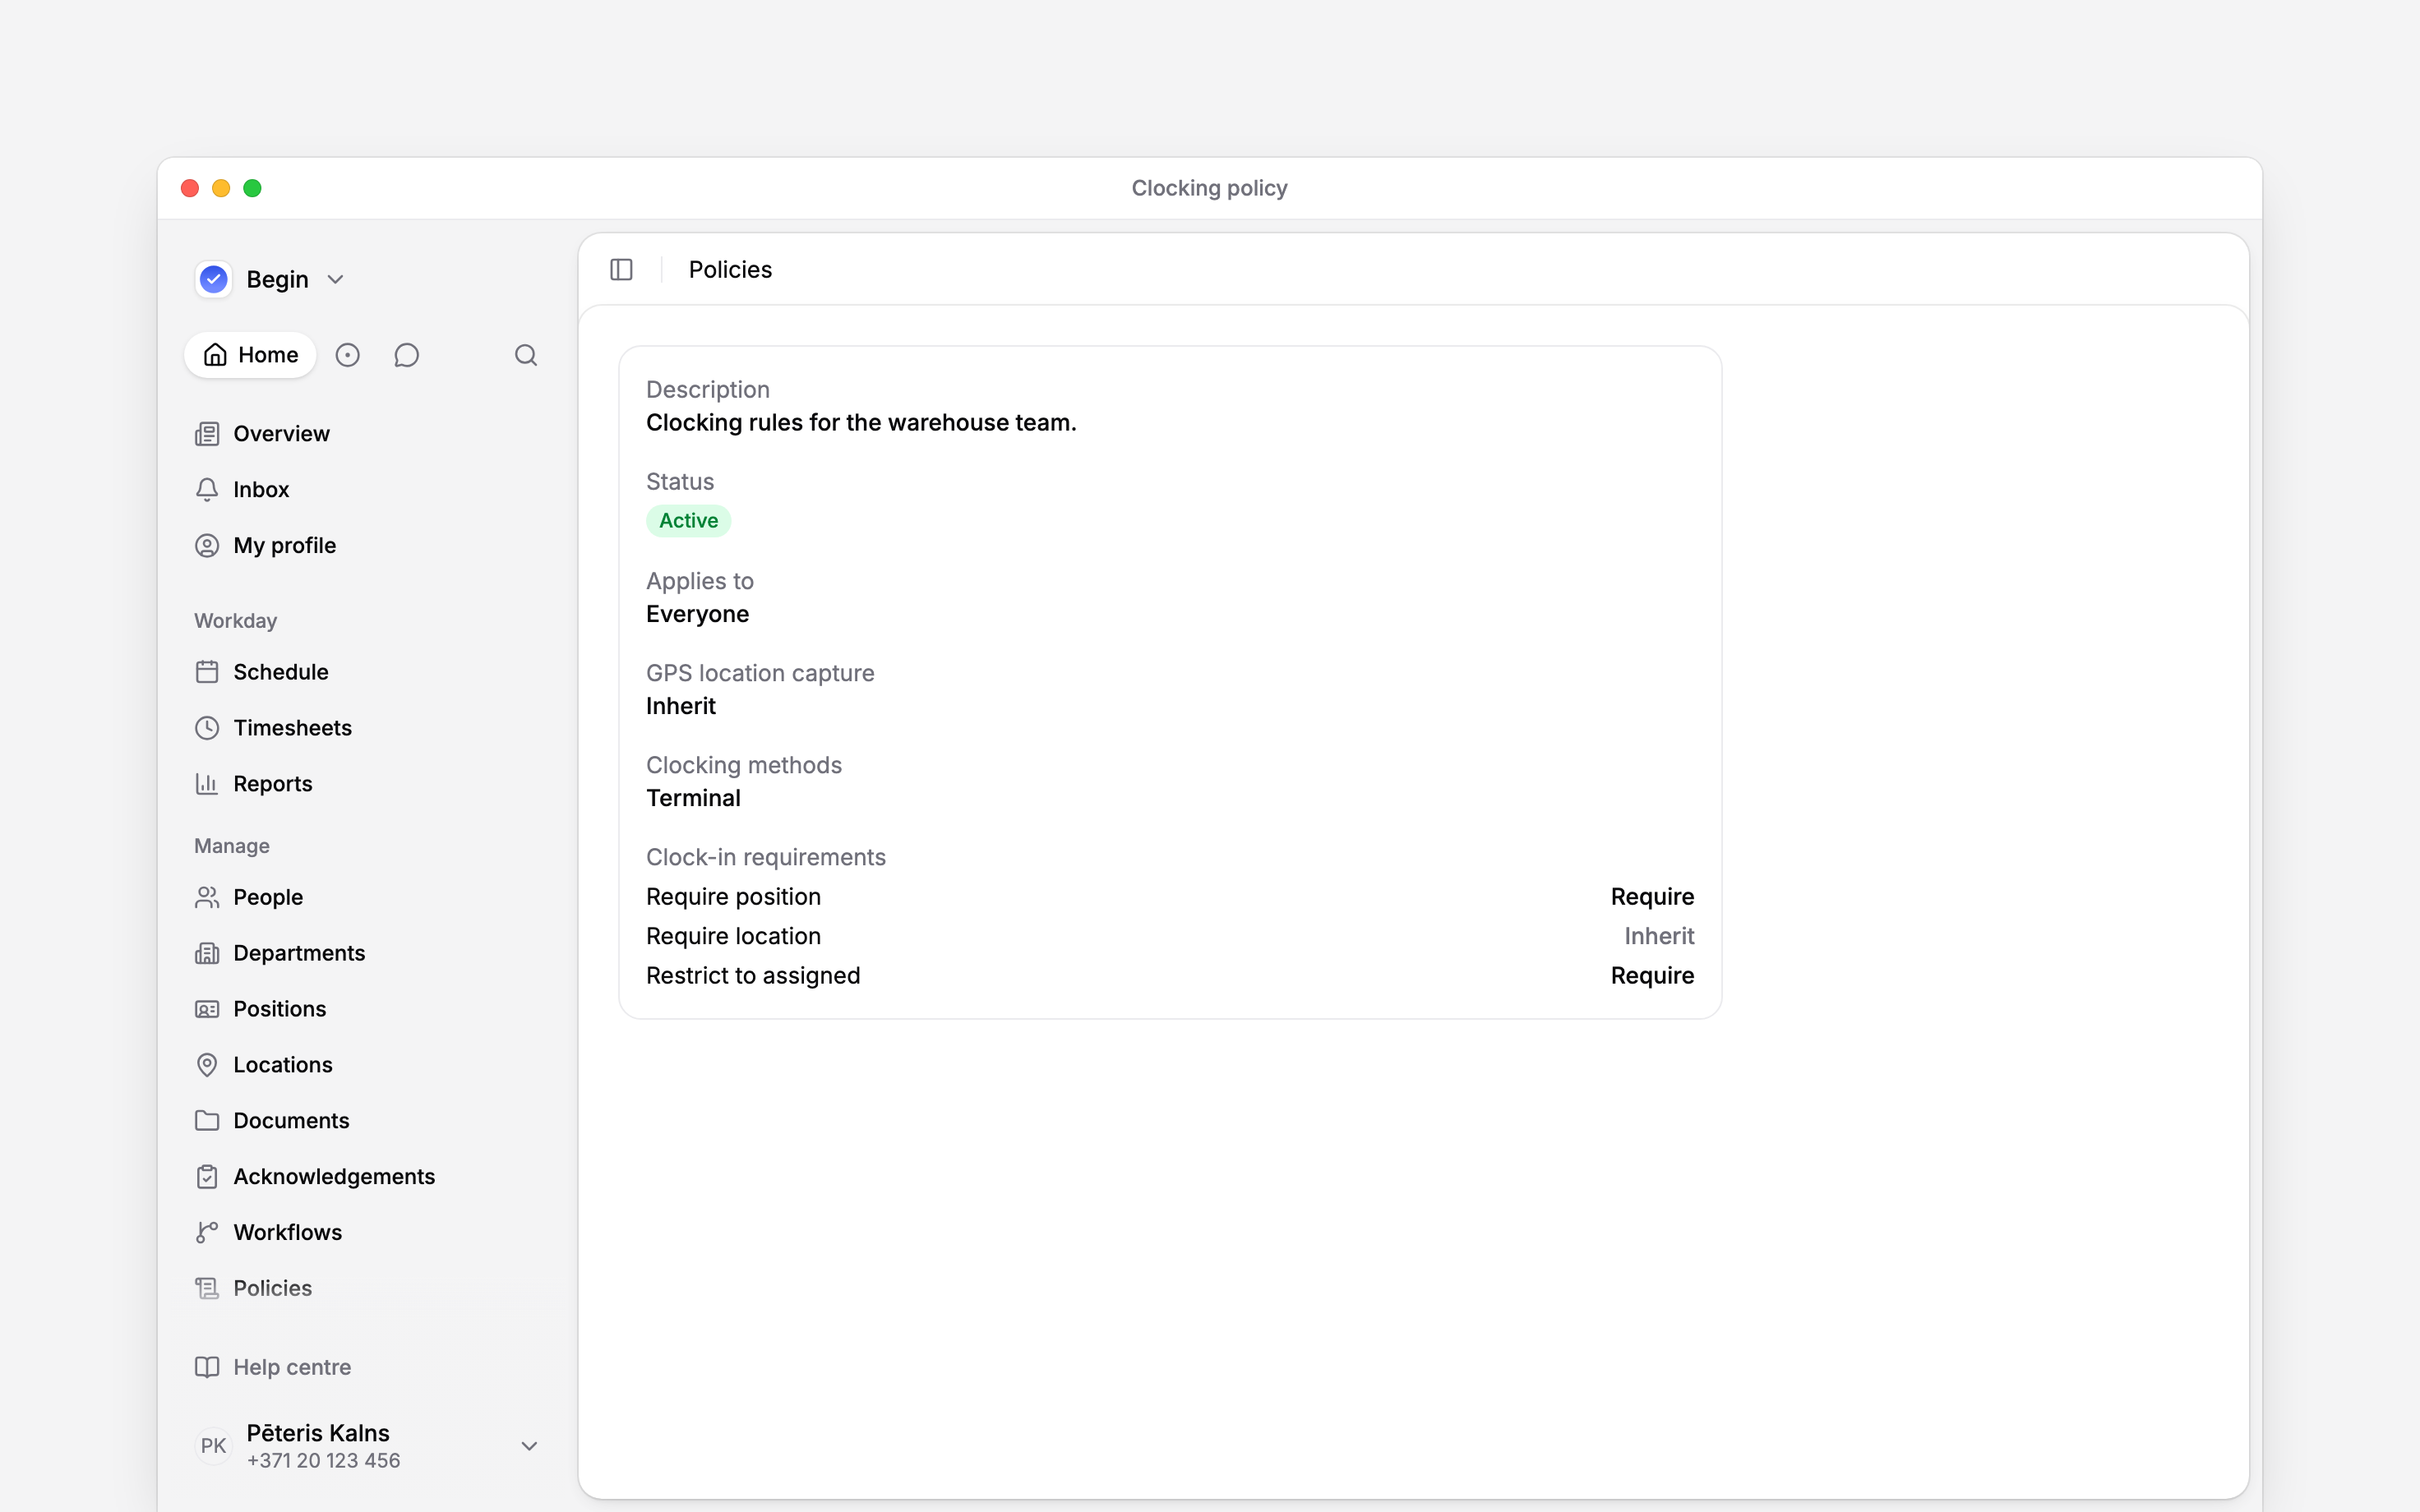
Task: Select the Home tab
Action: (x=250, y=355)
